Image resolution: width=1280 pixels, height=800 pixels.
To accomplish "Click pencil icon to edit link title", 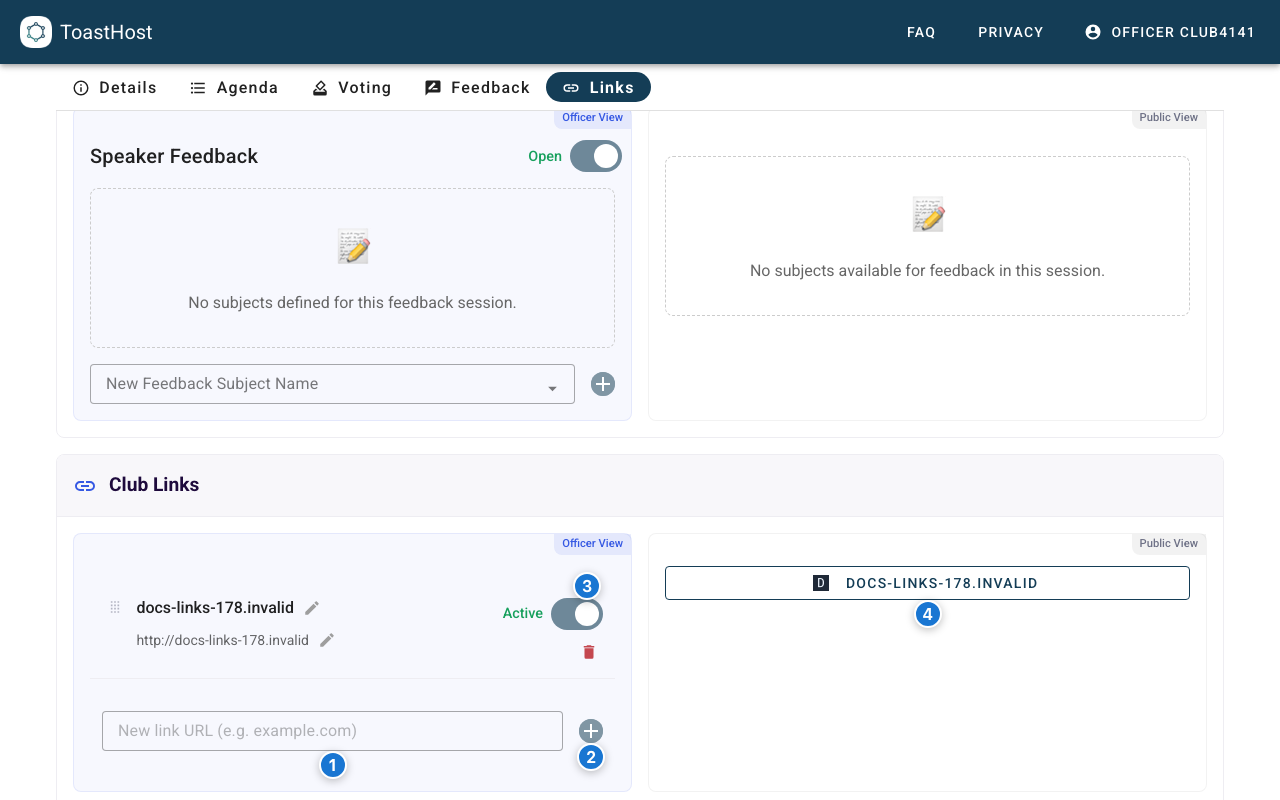I will (x=312, y=608).
